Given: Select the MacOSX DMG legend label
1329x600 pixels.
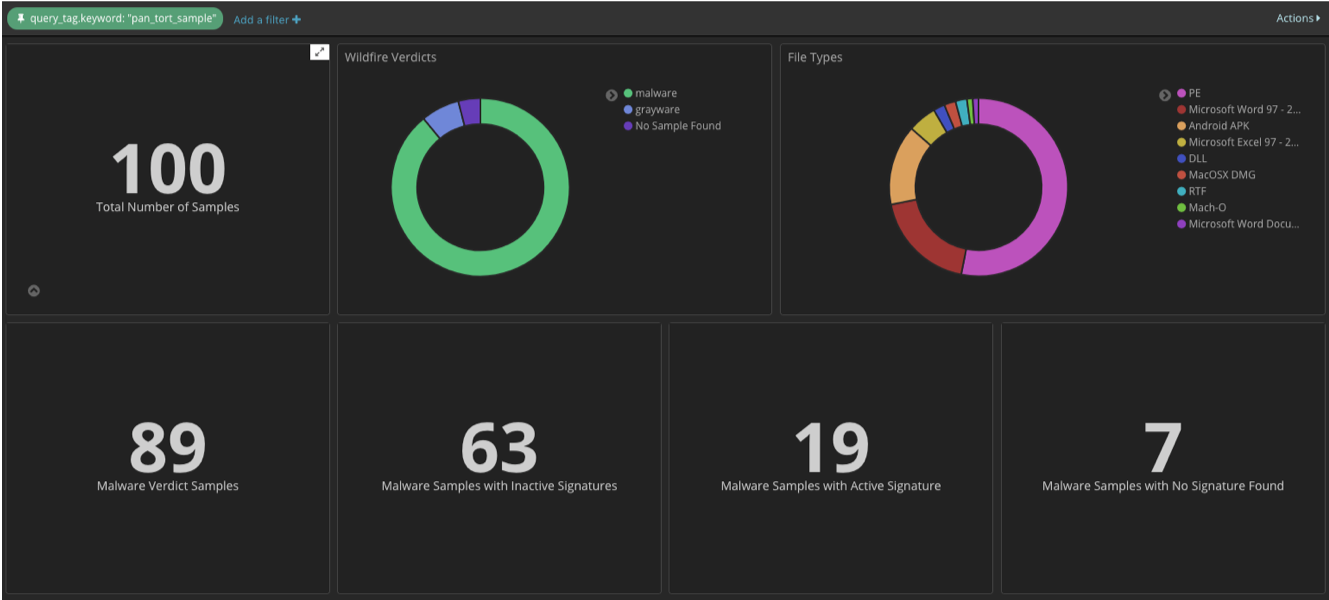Looking at the screenshot, I should [x=1222, y=175].
